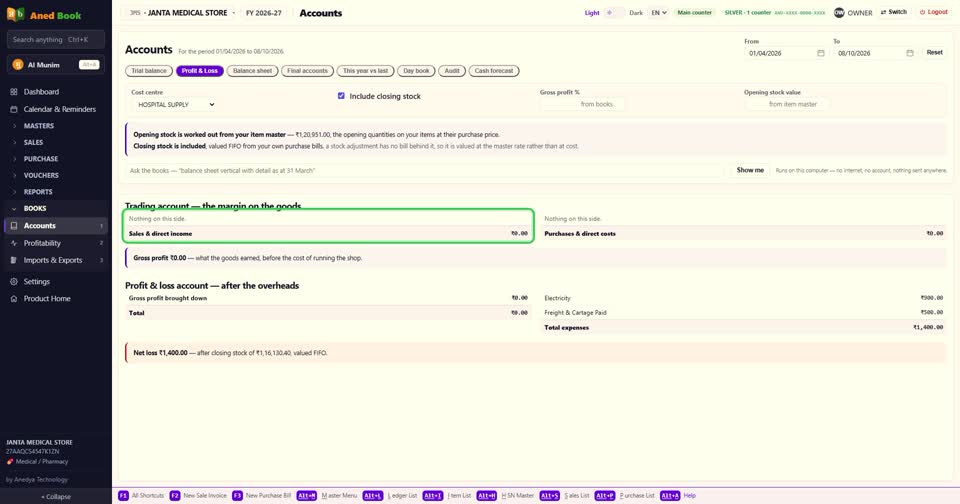Switch to the Day book tab
This screenshot has height=504, width=960.
(x=416, y=71)
